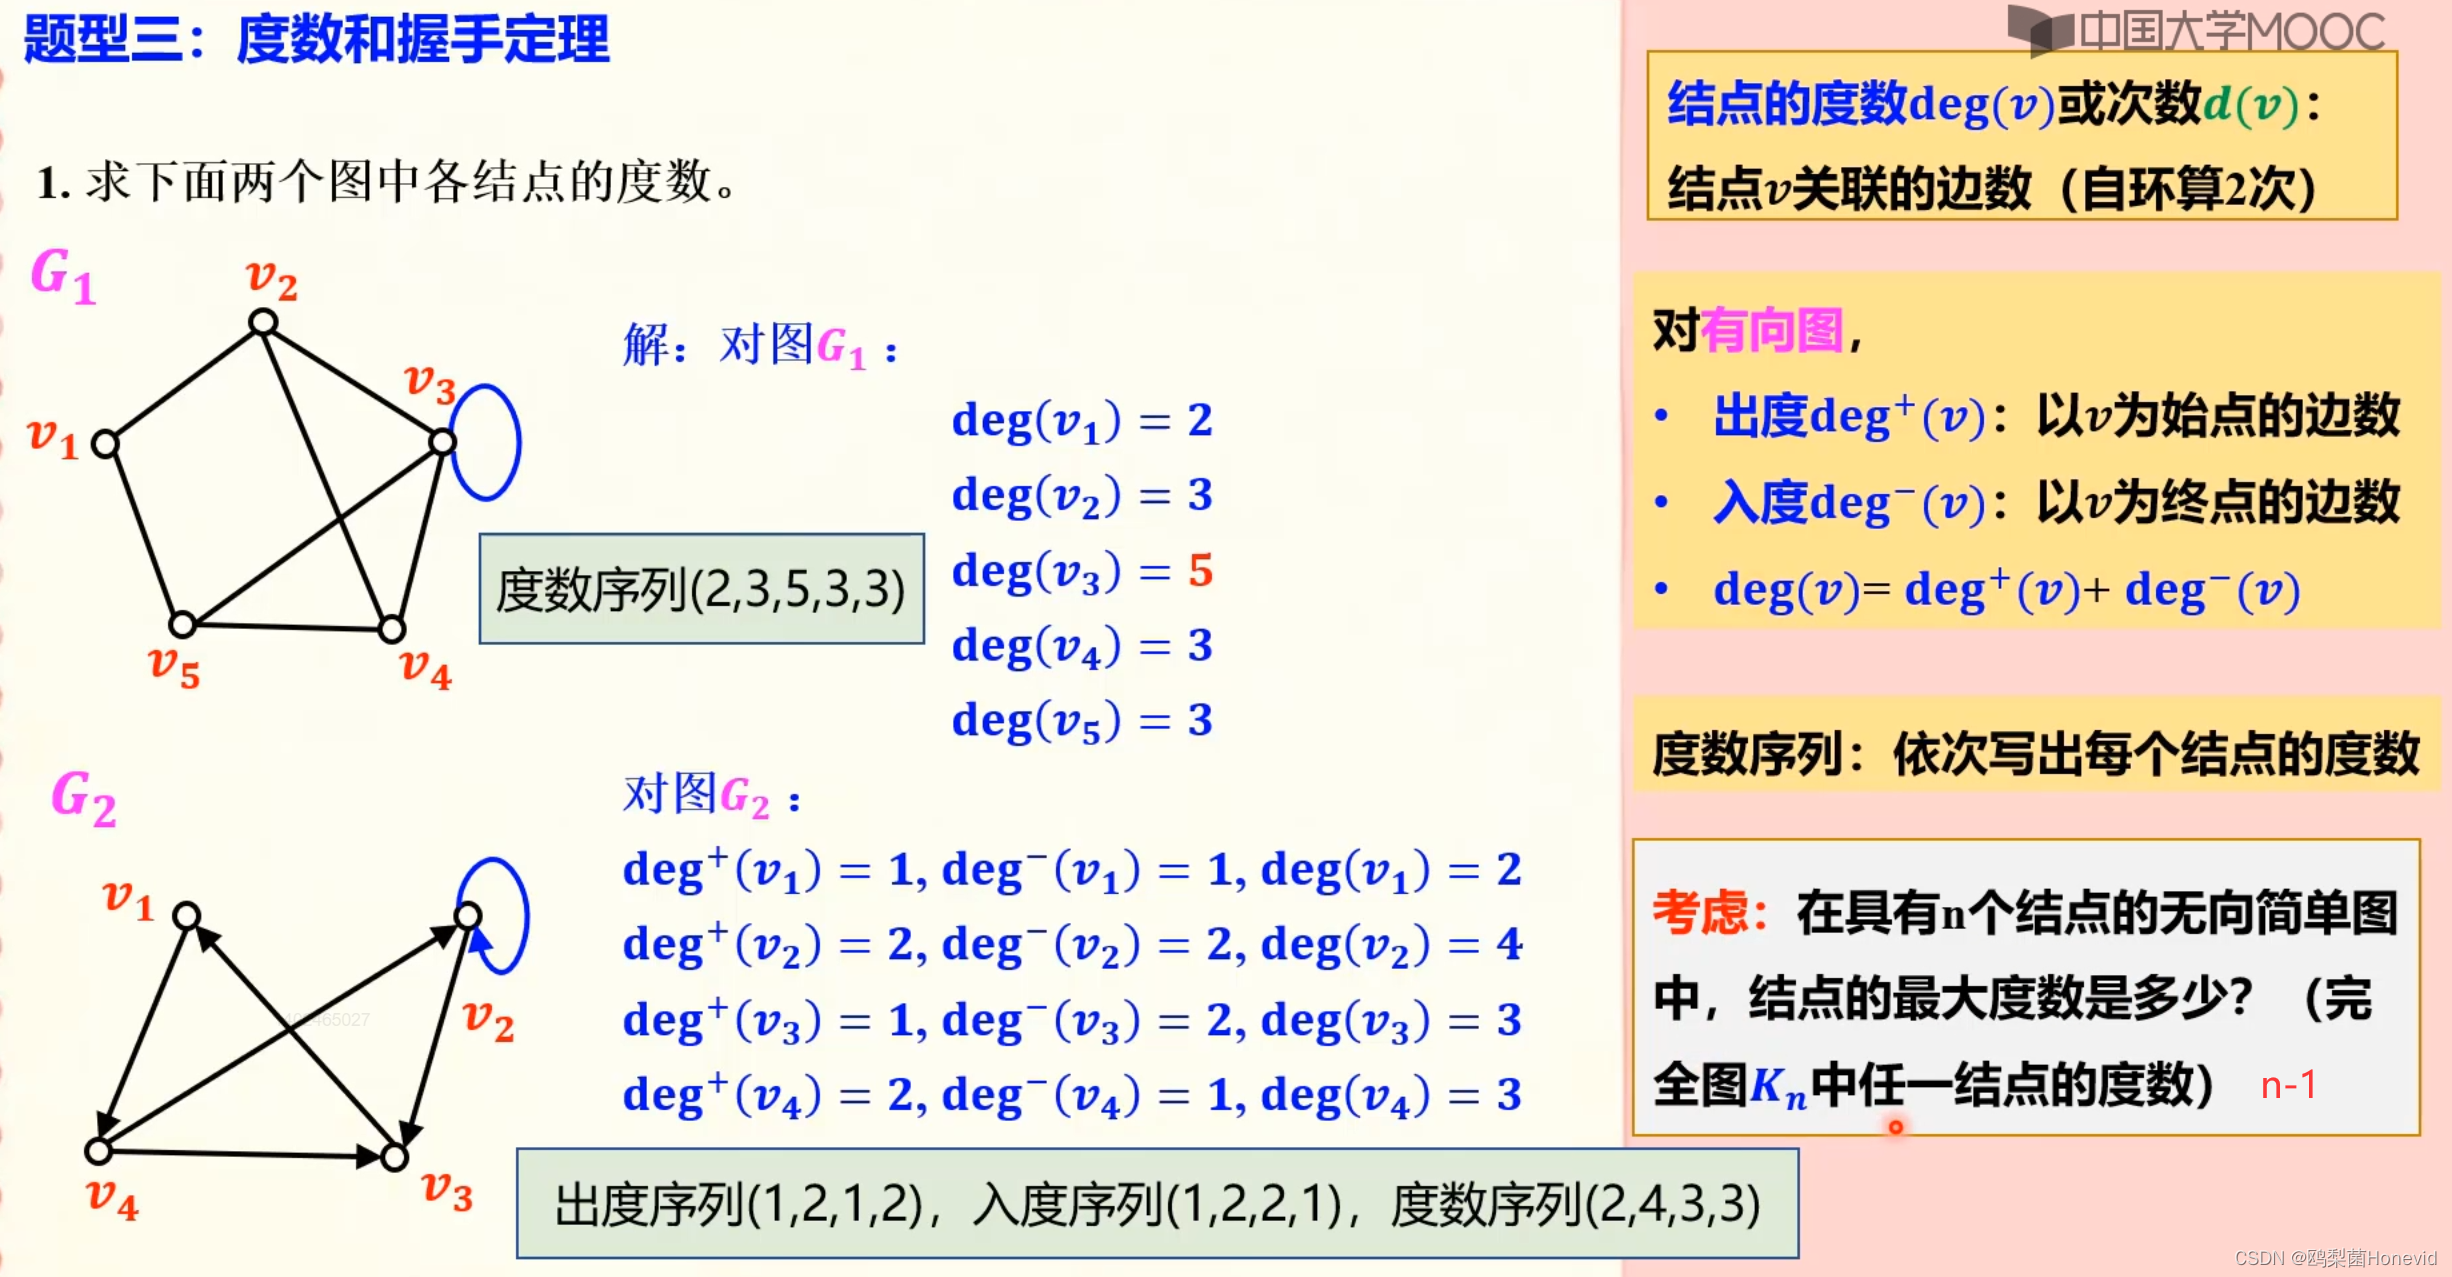
Task: Click the text 出度序列(1,2,1,2)
Action: pos(740,1205)
